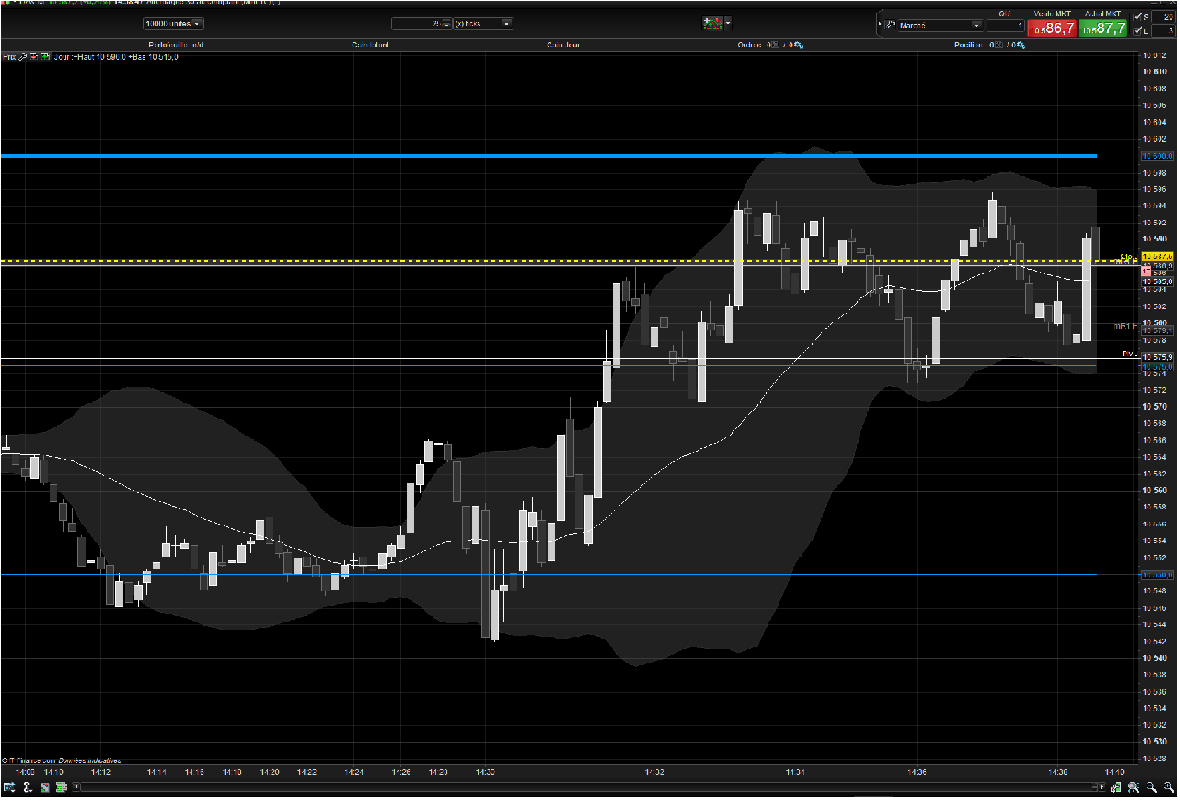Click the yellow price label on the price axis
Image resolution: width=1180 pixels, height=802 pixels.
(x=1157, y=257)
